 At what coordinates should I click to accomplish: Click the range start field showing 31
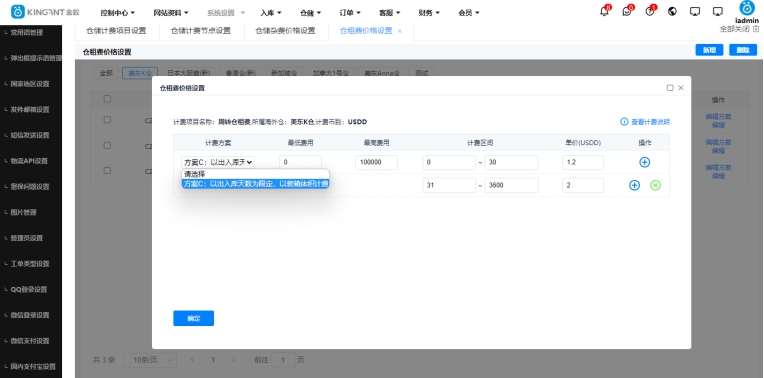(x=449, y=185)
